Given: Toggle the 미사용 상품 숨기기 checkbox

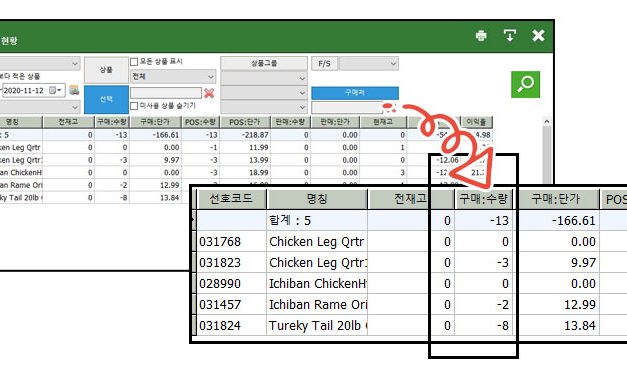Looking at the screenshot, I should (134, 106).
